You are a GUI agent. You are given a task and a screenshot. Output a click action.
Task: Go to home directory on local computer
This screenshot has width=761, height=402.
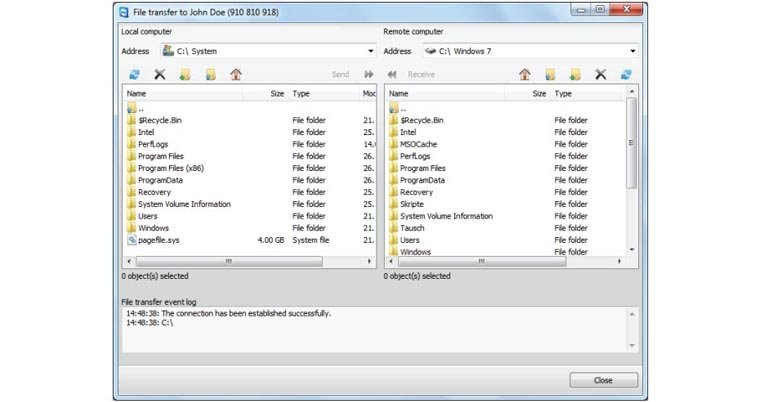pyautogui.click(x=236, y=74)
